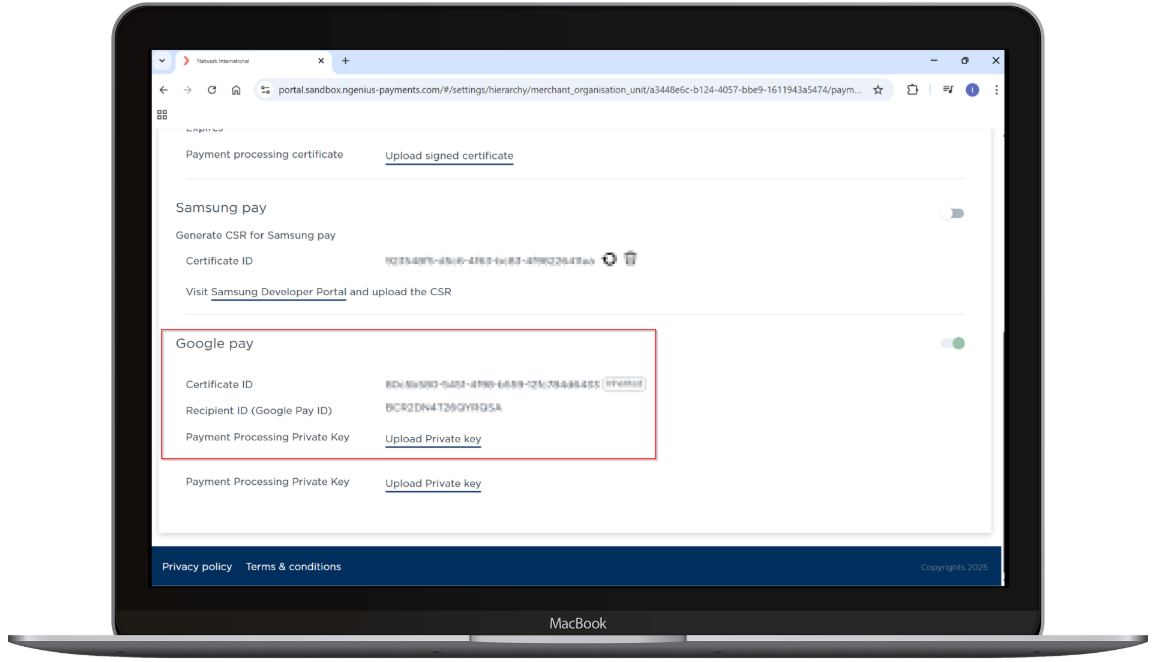Open site information icon in address bar
The height and width of the screenshot is (662, 1154).
pos(266,90)
